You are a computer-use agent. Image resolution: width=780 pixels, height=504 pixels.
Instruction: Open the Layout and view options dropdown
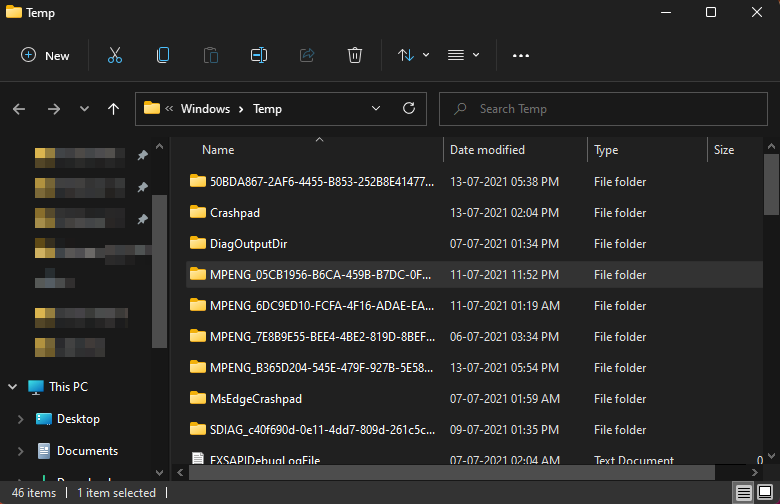tap(463, 55)
